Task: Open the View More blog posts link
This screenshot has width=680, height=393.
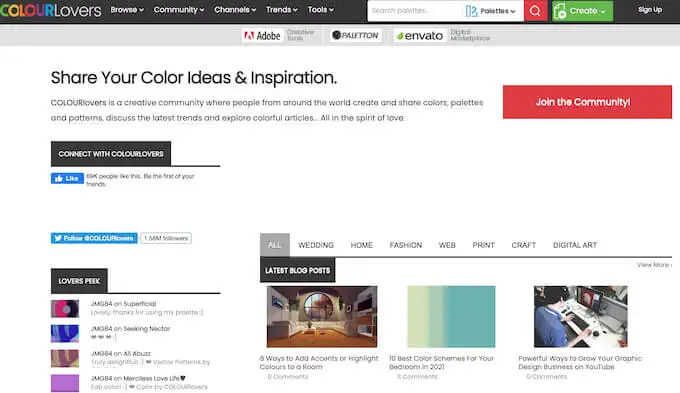Action: click(654, 265)
